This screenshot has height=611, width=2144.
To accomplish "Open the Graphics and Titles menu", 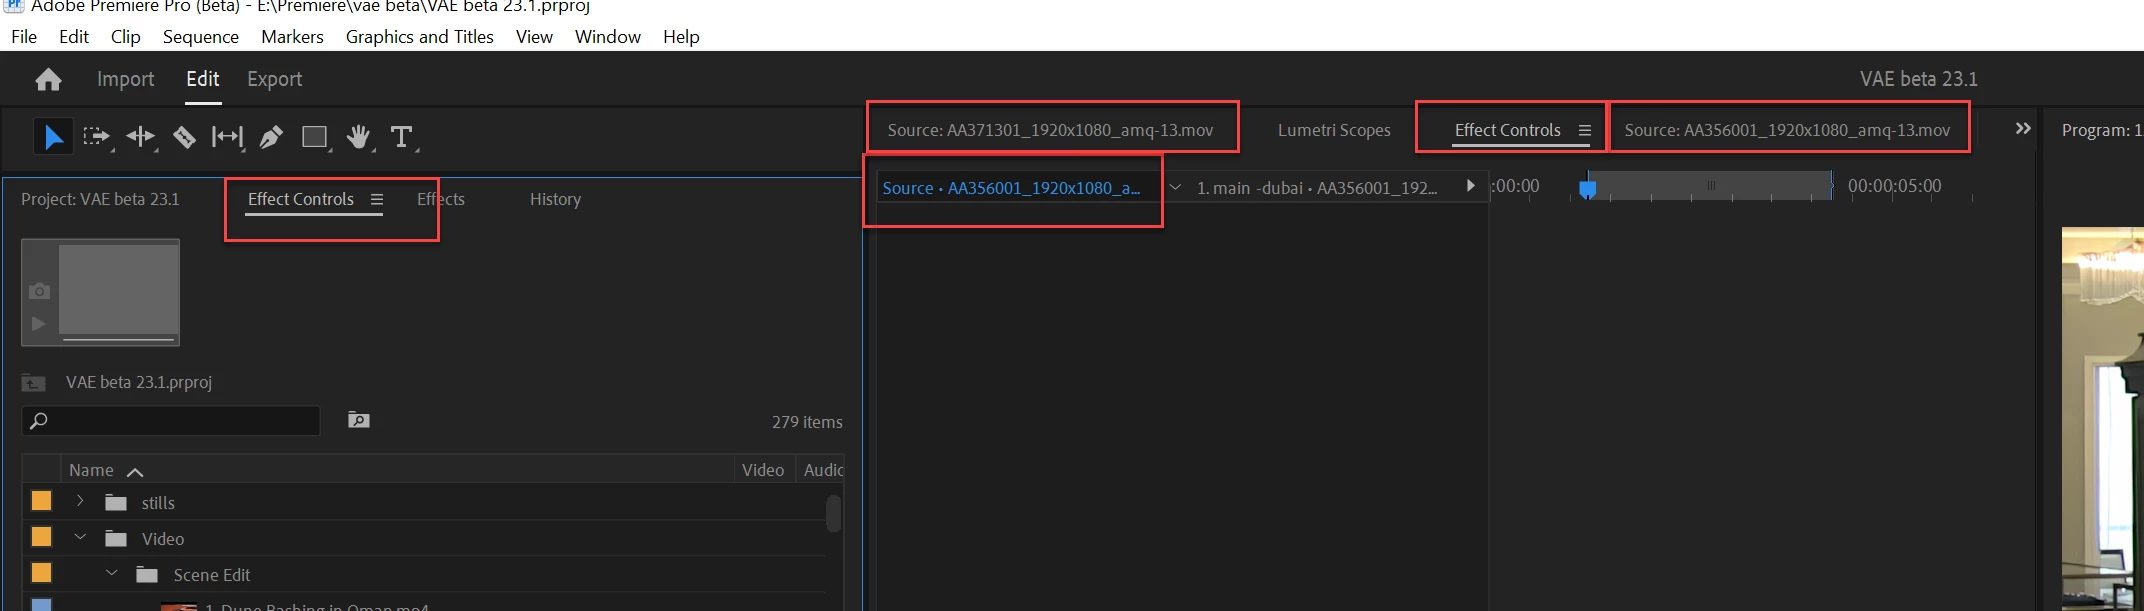I will pos(420,37).
